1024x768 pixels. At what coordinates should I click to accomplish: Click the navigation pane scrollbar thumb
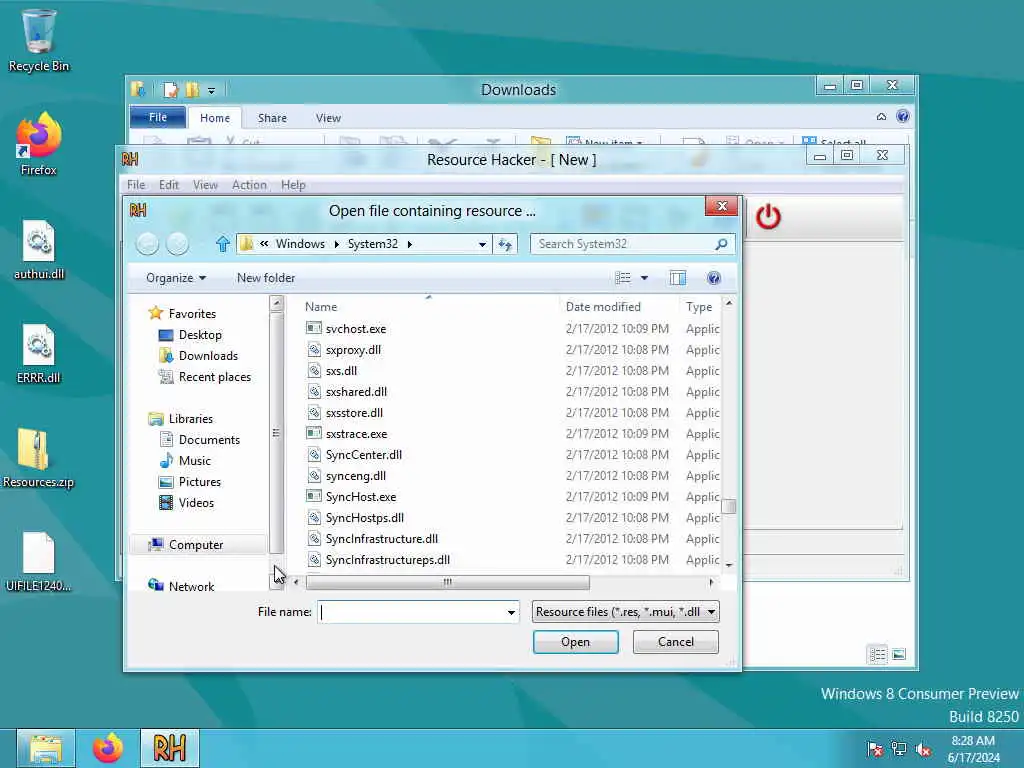pos(276,433)
